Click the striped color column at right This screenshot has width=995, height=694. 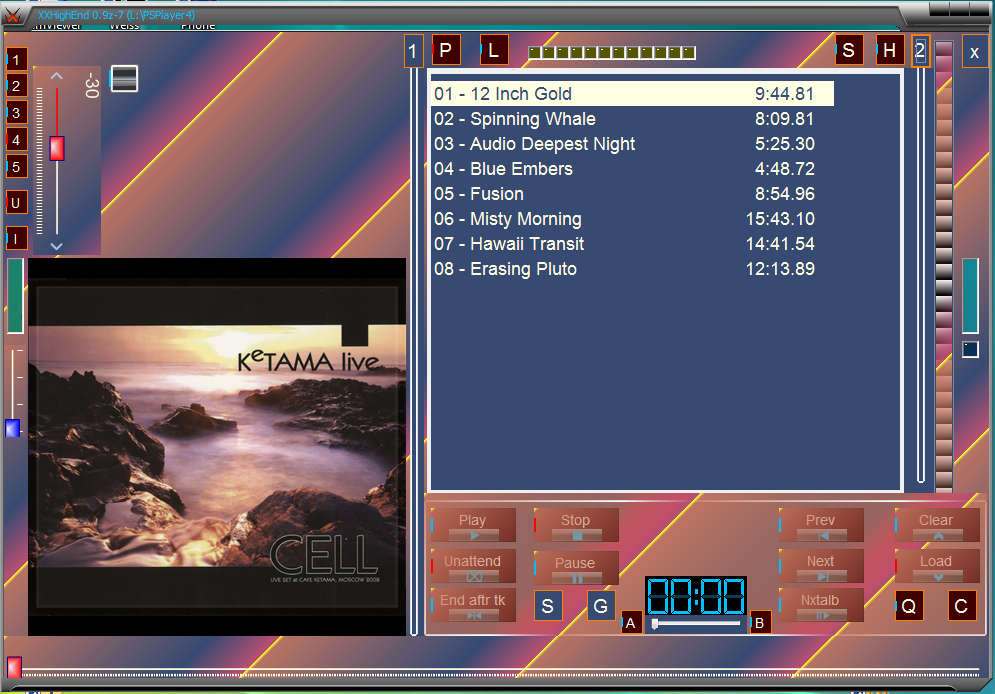944,266
